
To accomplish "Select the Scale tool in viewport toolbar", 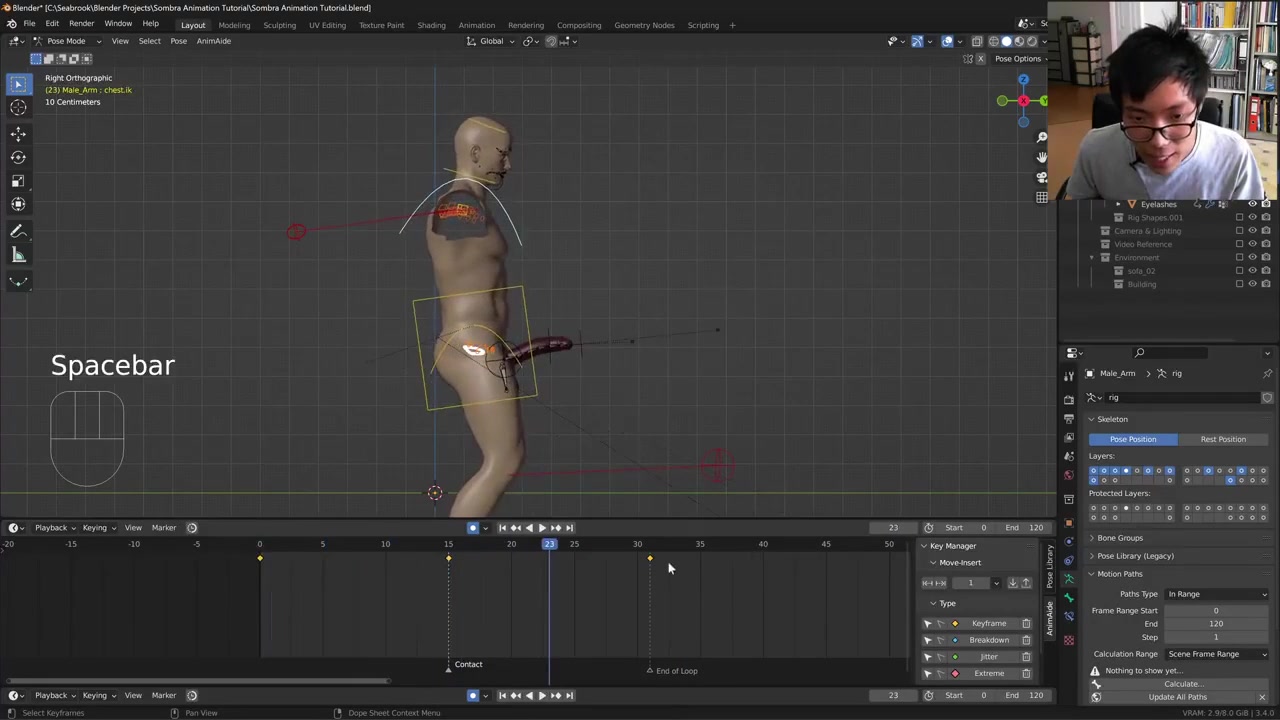I will tap(18, 181).
